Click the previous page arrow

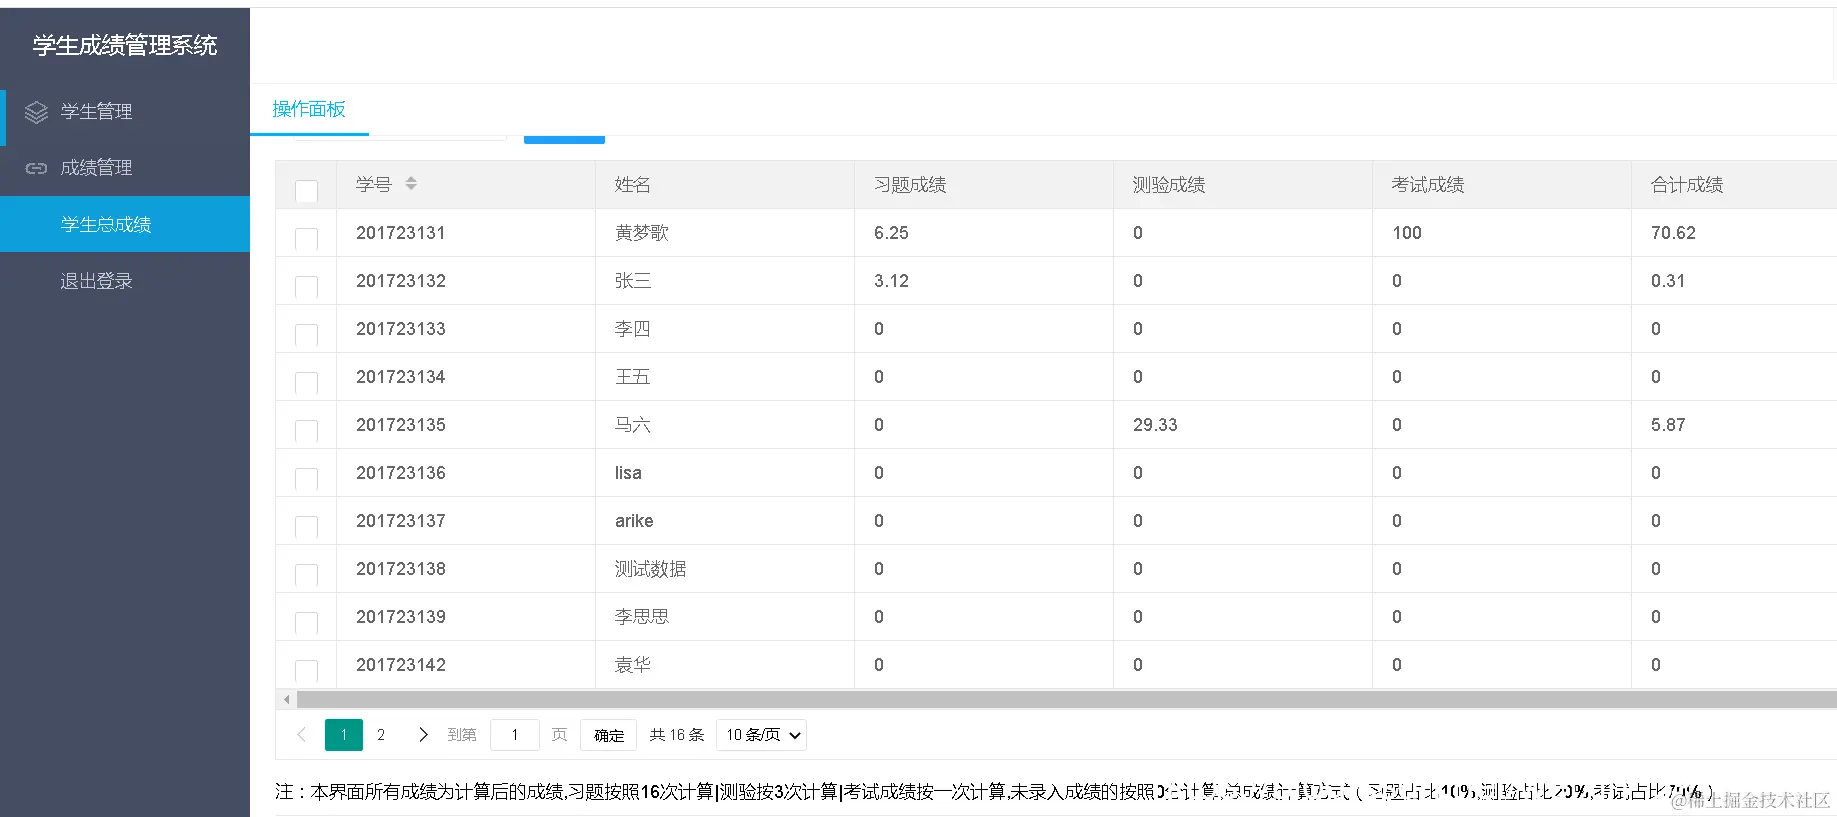301,735
